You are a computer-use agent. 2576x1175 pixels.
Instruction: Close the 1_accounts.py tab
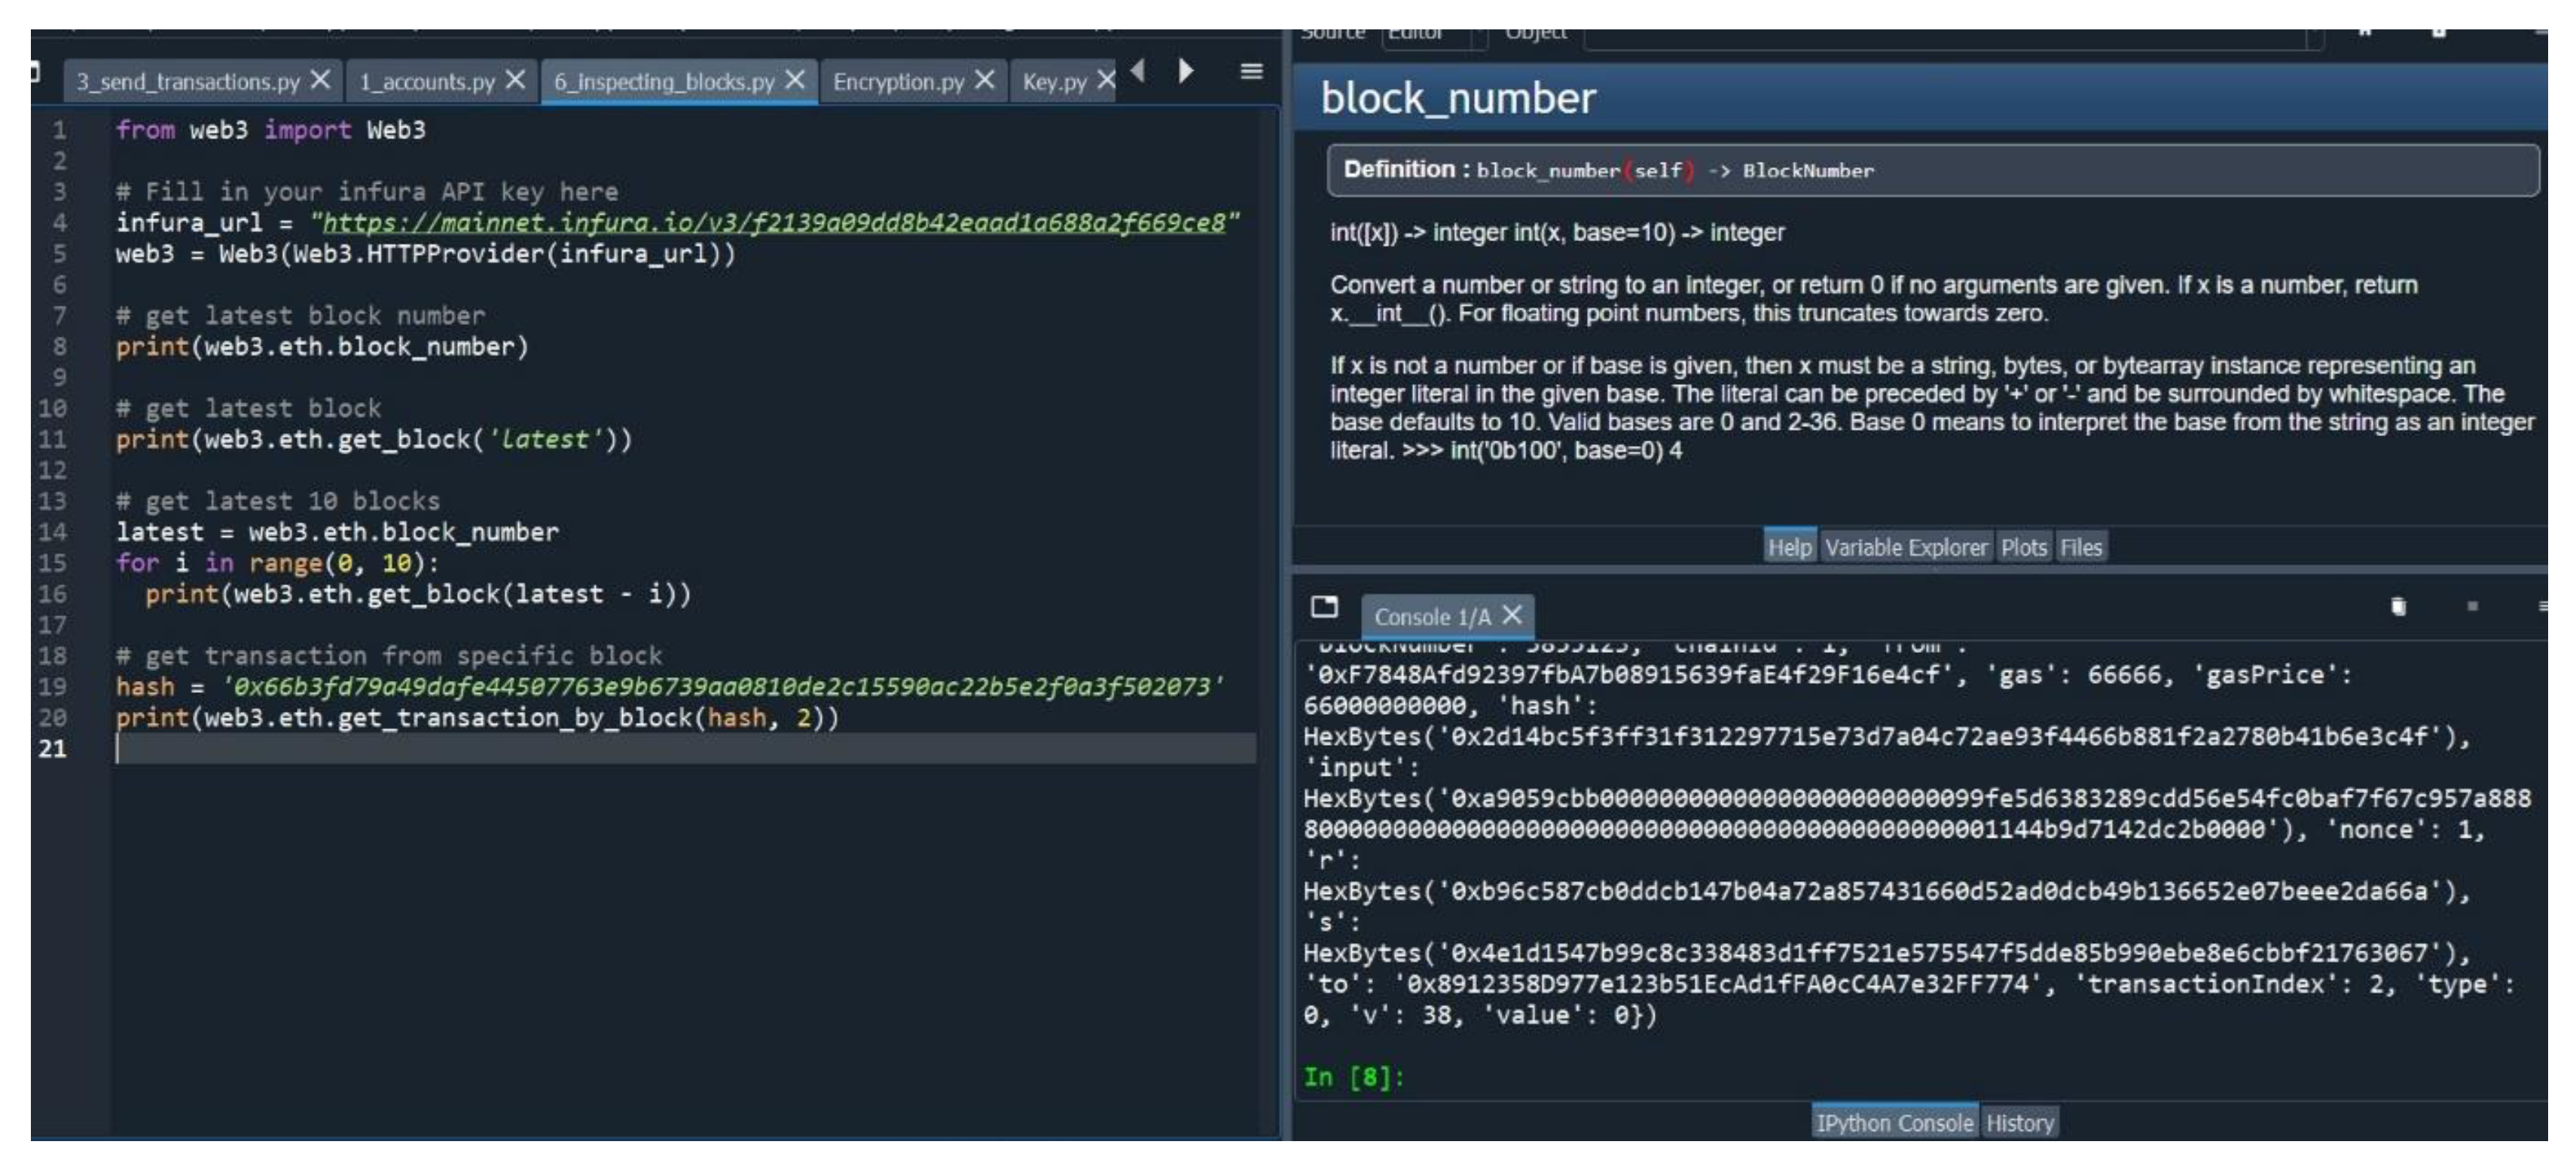pos(515,80)
